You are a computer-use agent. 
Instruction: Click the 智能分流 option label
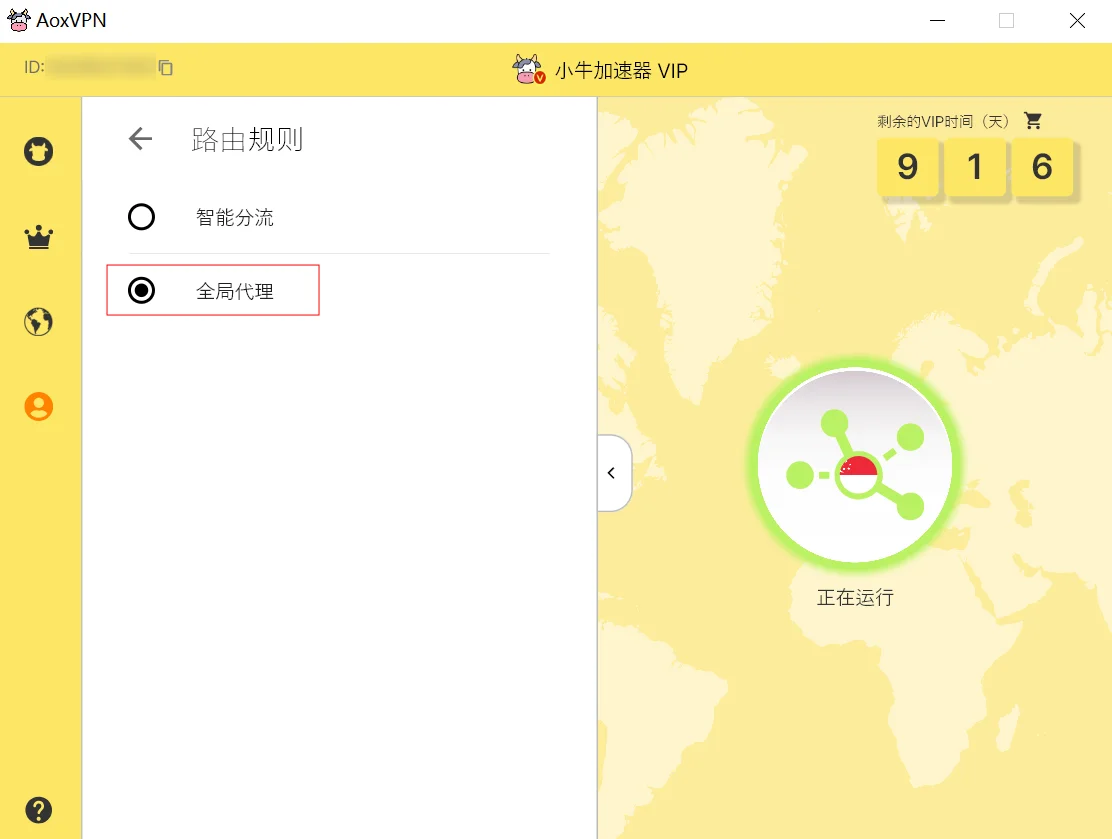pos(235,217)
